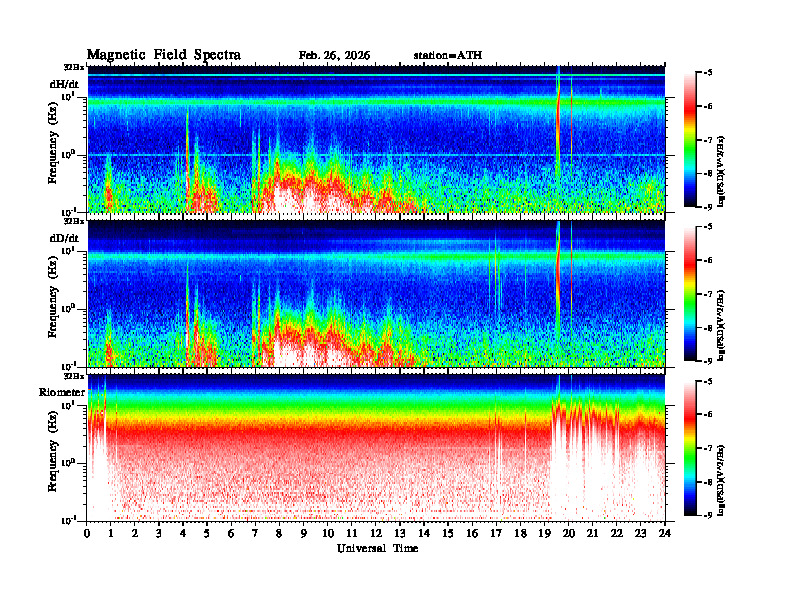Click the "Universal Time" axis title
The height and width of the screenshot is (612, 792).
click(x=378, y=548)
